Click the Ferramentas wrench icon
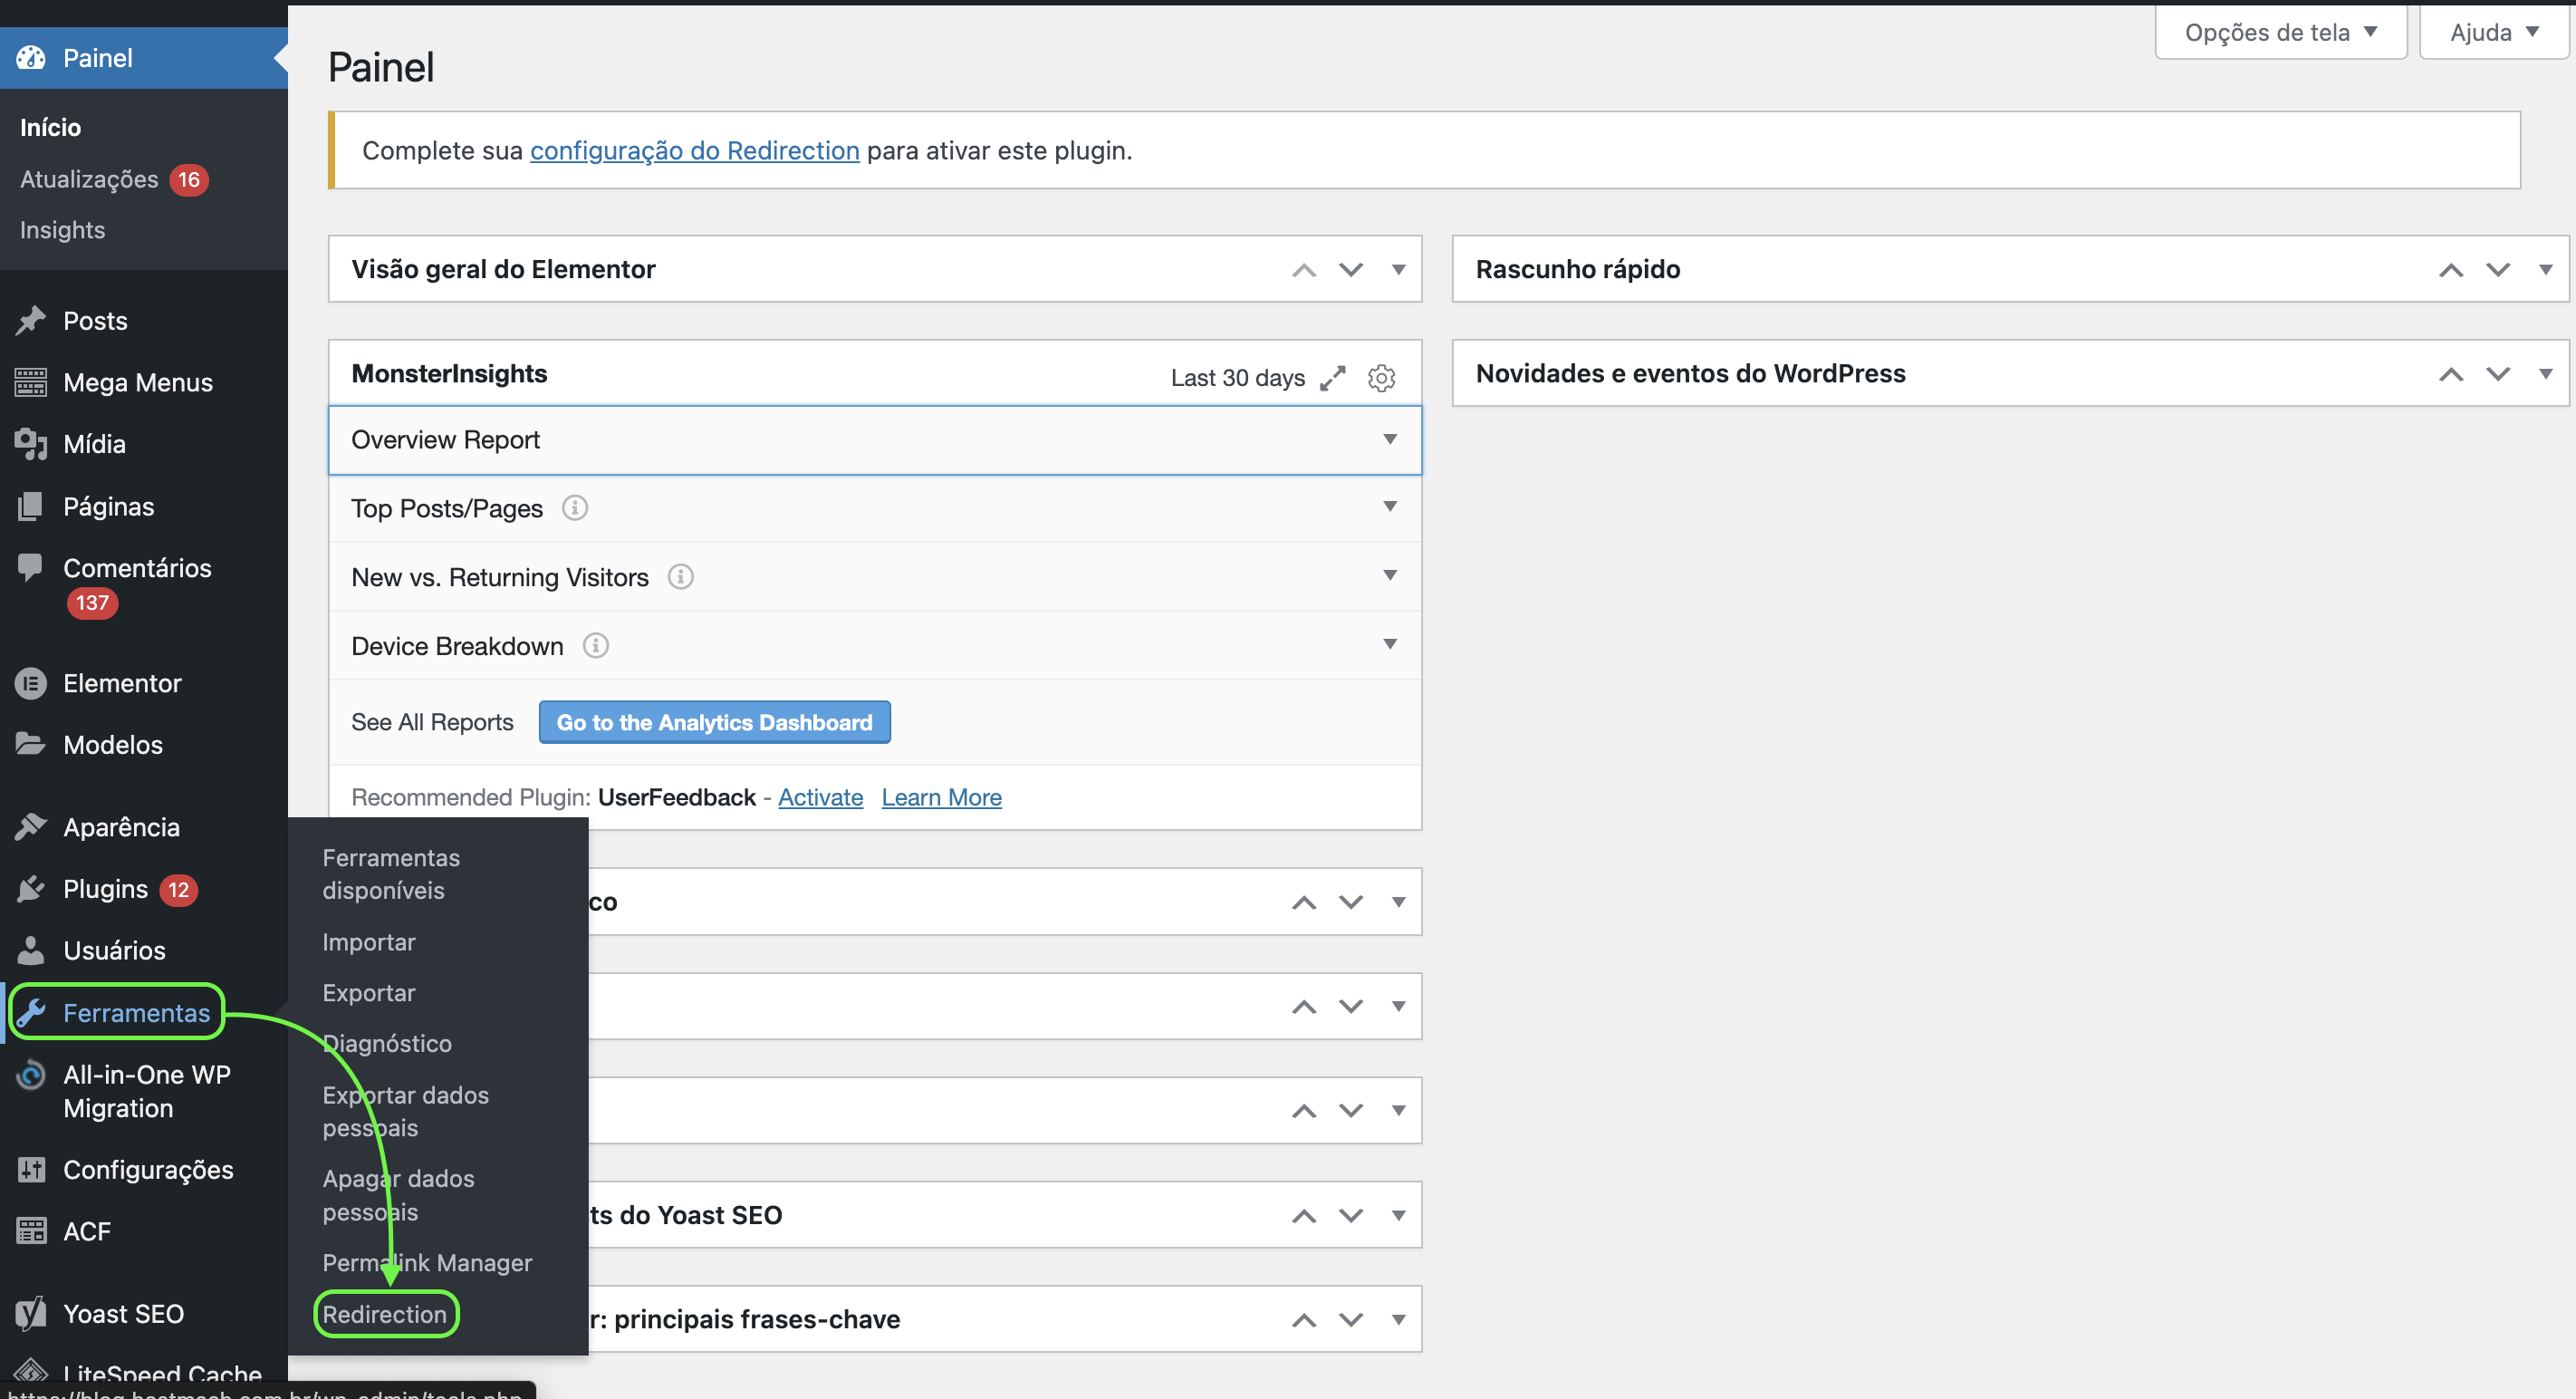This screenshot has height=1399, width=2576. pos(31,1013)
